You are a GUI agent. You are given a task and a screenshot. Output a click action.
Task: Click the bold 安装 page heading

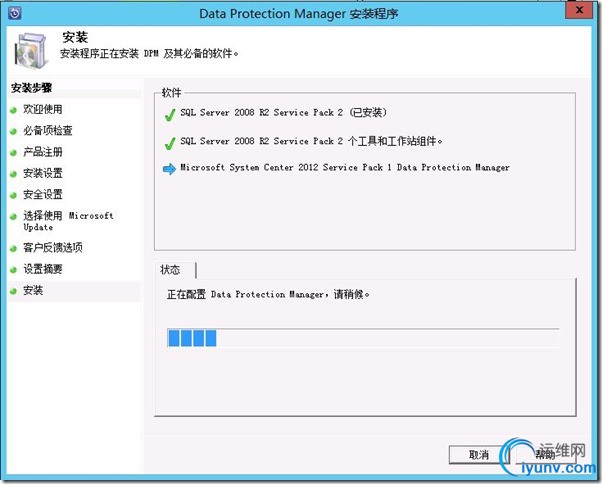(x=75, y=37)
